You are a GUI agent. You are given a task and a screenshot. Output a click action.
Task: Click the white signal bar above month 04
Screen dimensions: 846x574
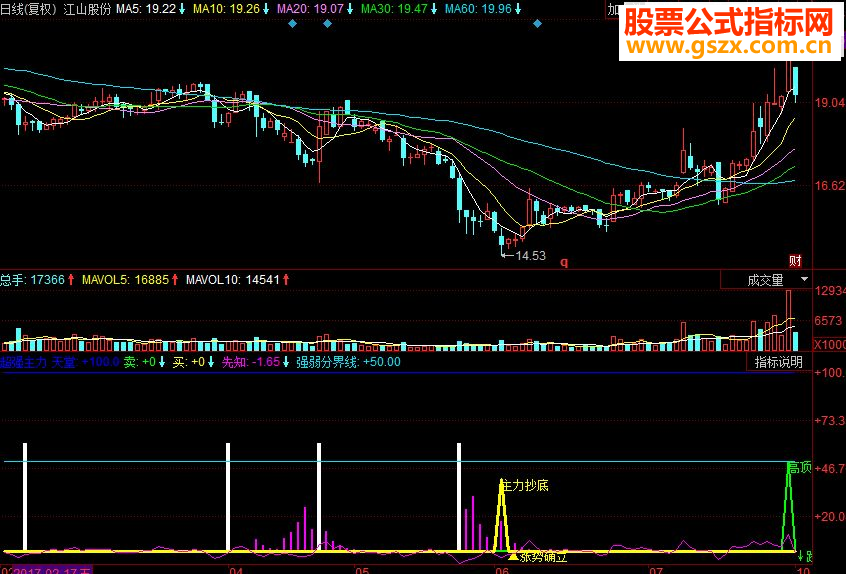click(228, 497)
